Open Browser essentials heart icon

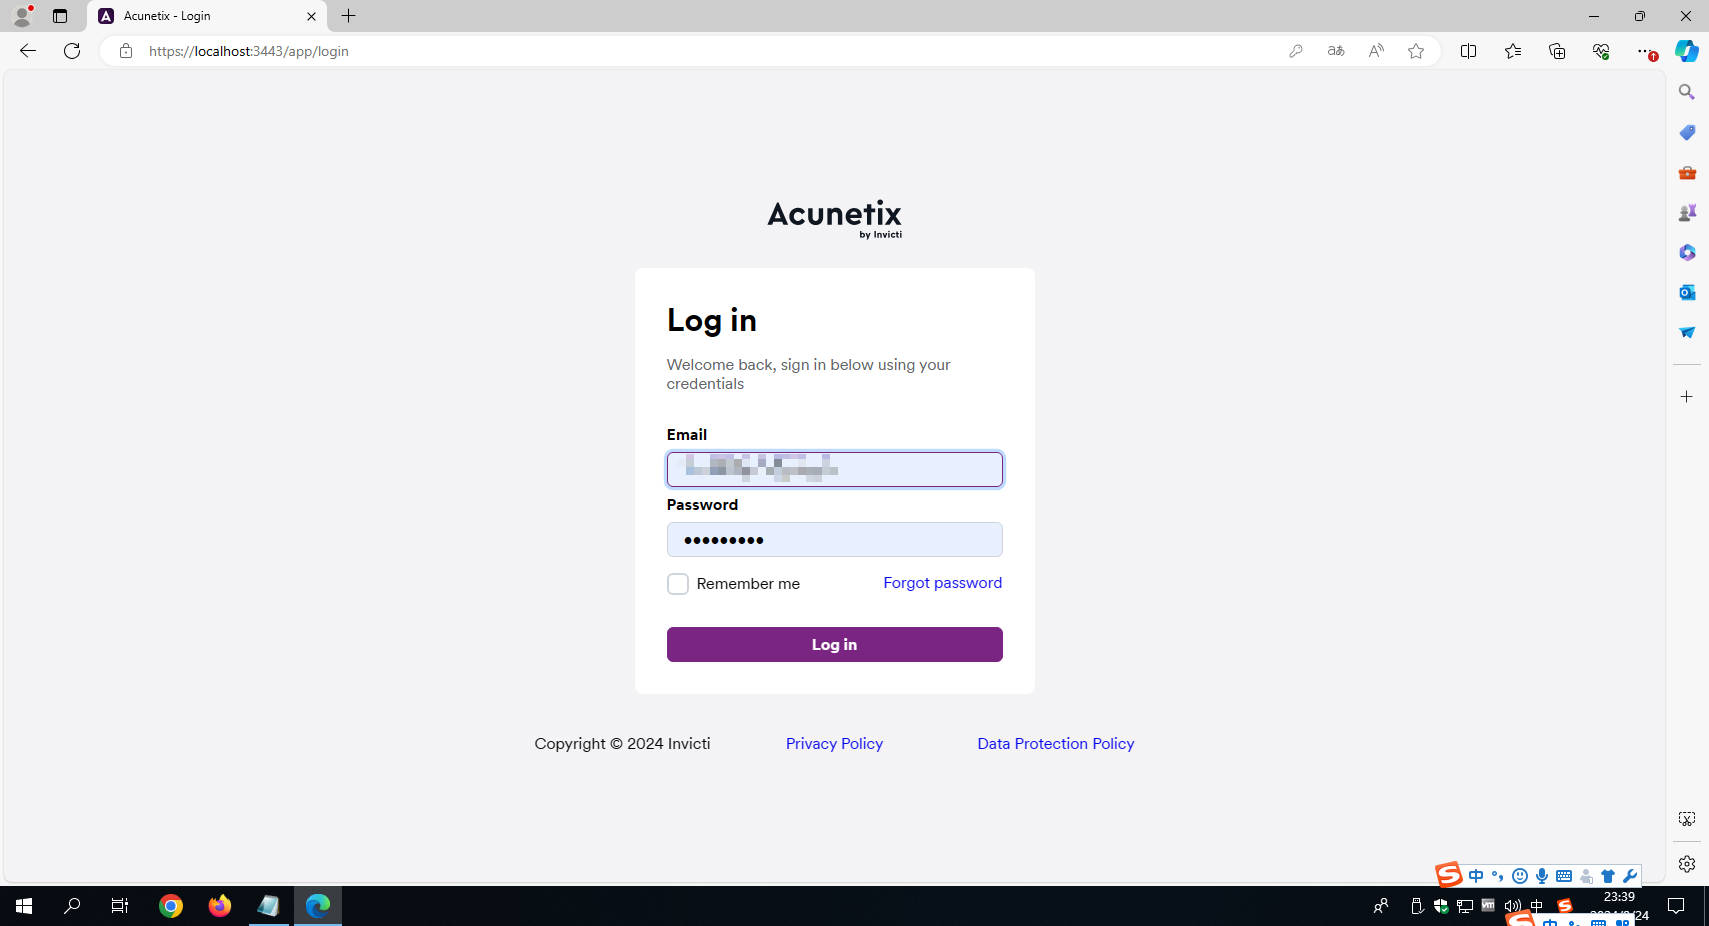click(x=1601, y=51)
